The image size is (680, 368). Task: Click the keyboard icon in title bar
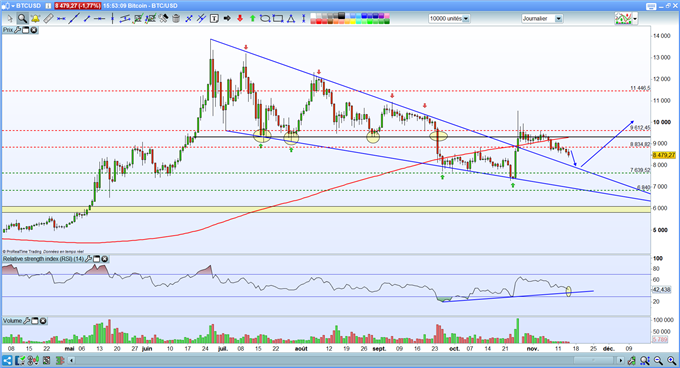651,7
